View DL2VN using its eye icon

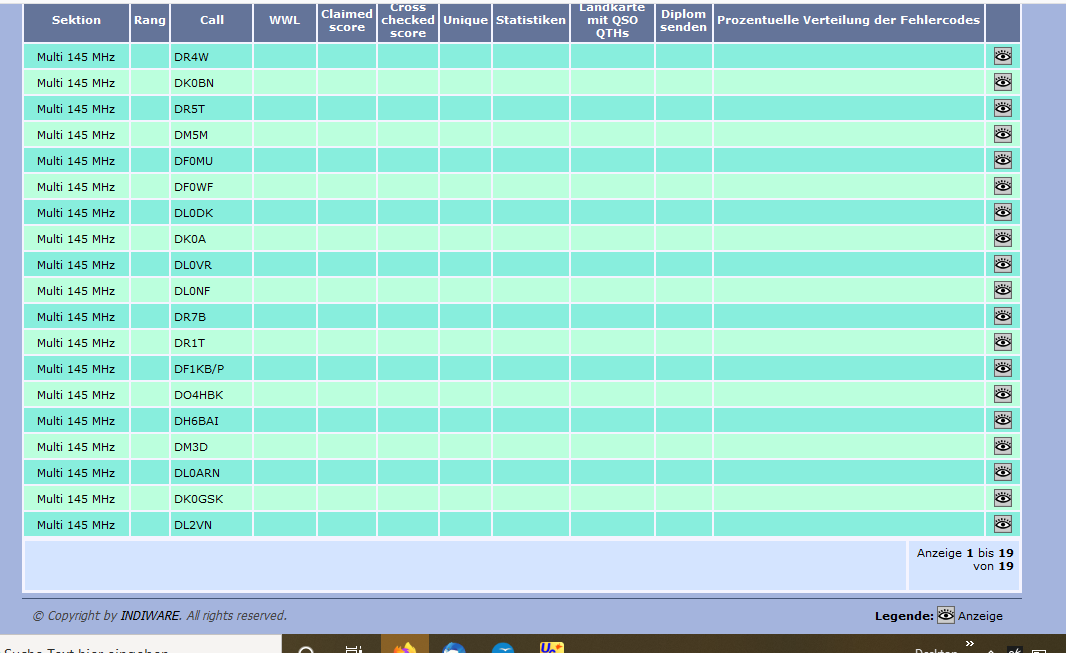pos(1003,524)
